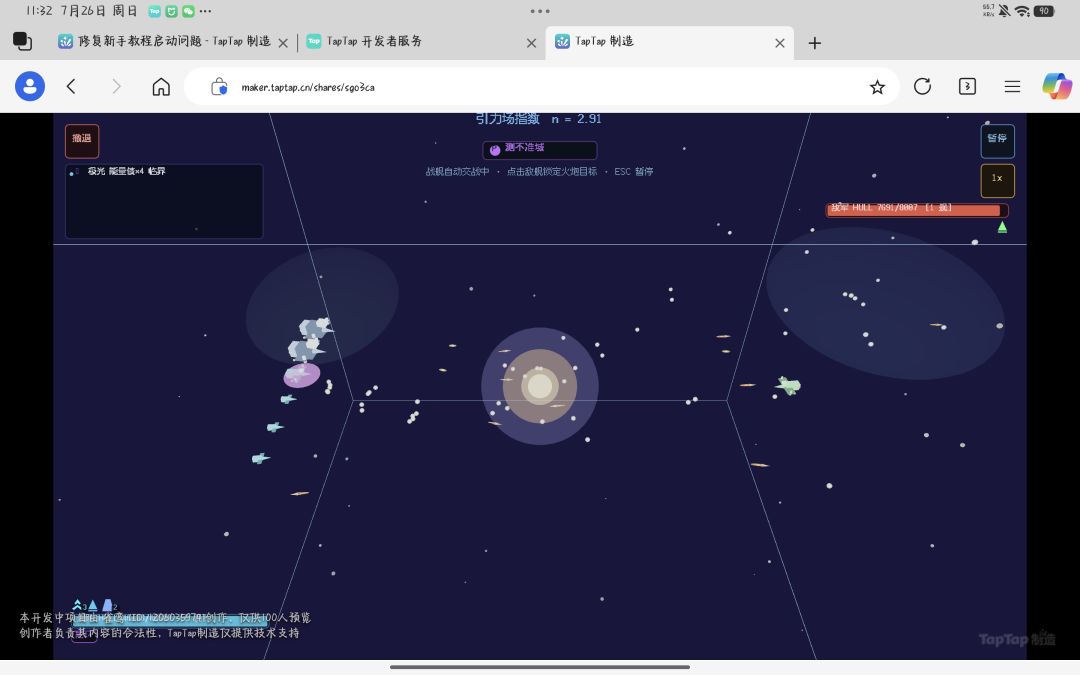The height and width of the screenshot is (675, 1080).
Task: Go forward to next page
Action: (116, 87)
